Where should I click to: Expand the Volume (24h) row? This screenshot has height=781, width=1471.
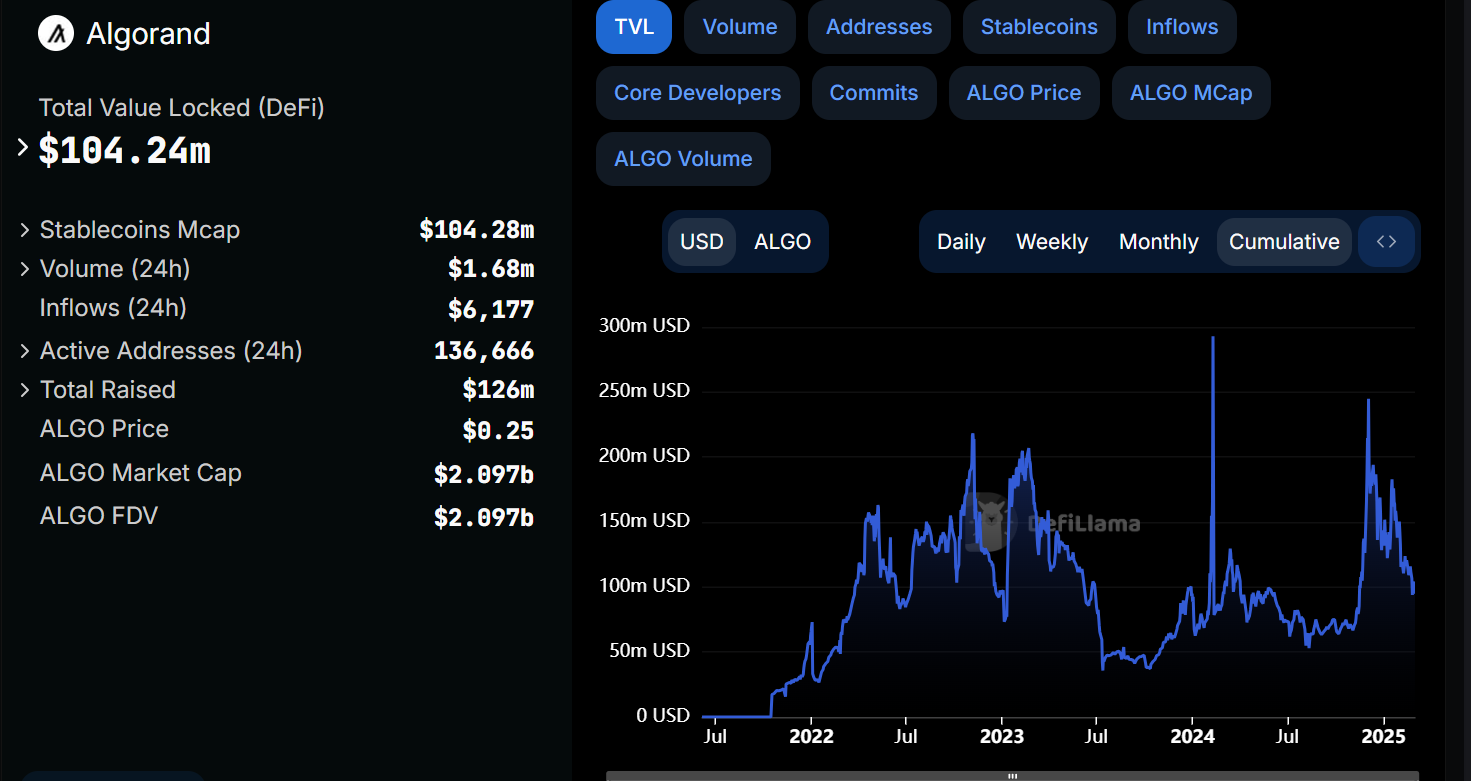coord(25,269)
